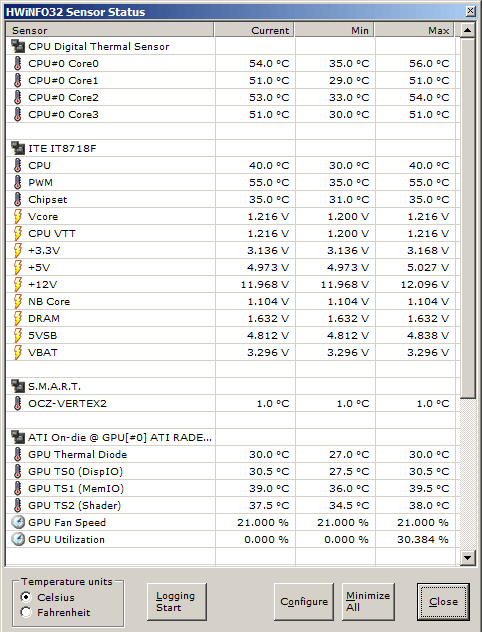Click lightning bolt icon beside 5VSB
This screenshot has width=482, height=632.
18,335
